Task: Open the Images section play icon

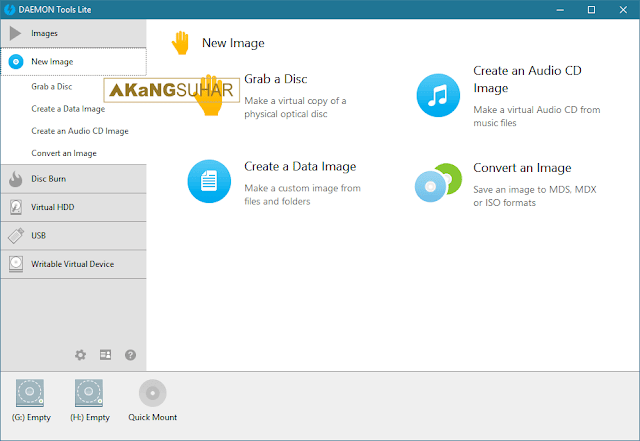Action: click(x=16, y=33)
